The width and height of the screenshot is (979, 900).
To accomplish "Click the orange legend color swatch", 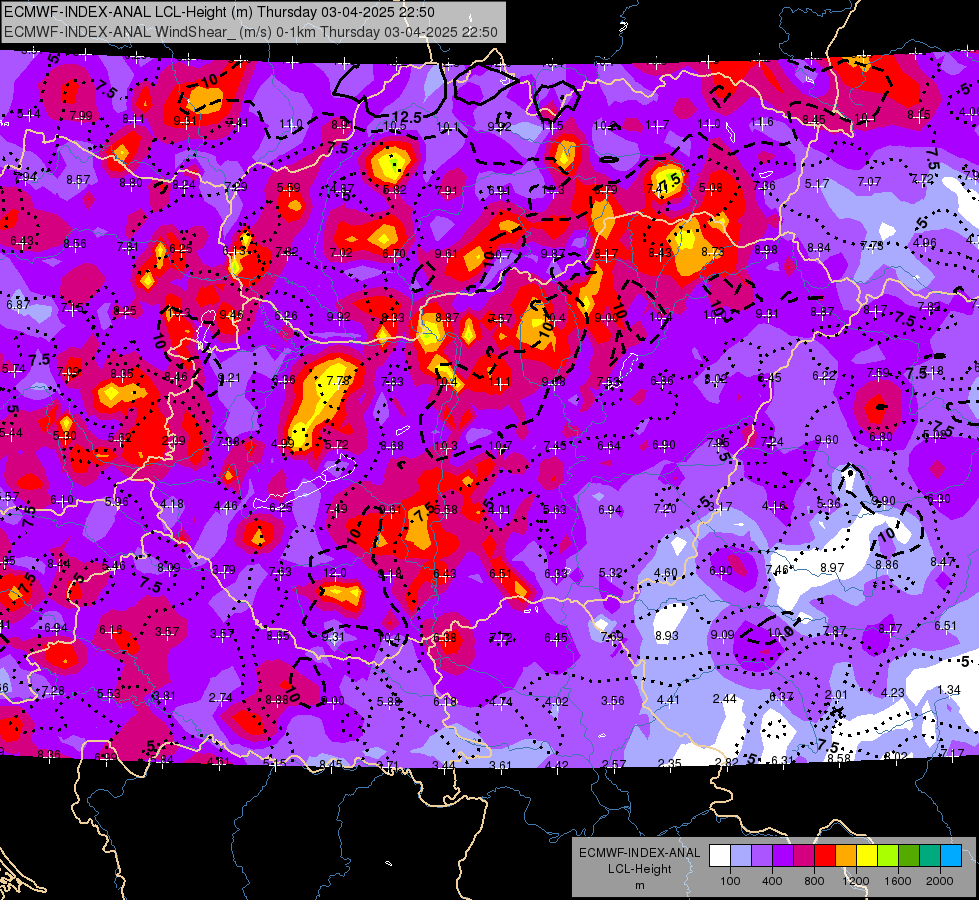I will [x=846, y=856].
